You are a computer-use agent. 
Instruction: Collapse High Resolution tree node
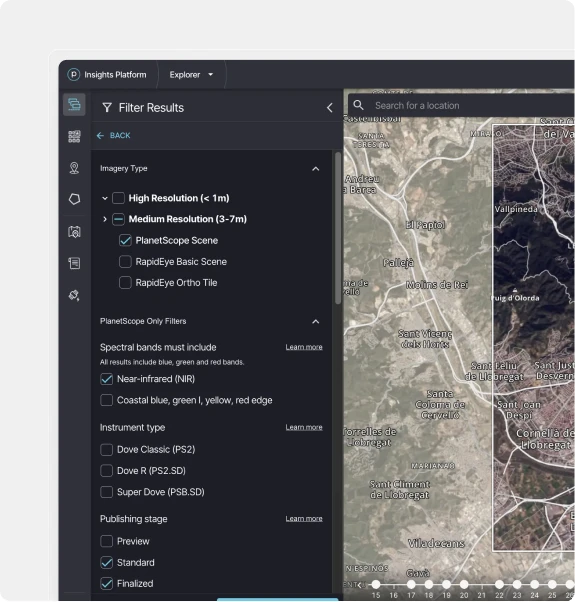pyautogui.click(x=104, y=198)
